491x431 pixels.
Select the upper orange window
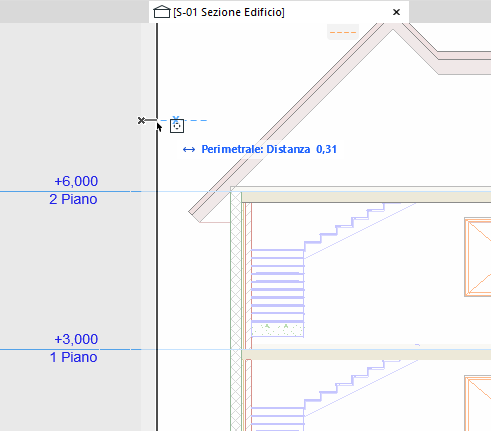click(x=478, y=257)
